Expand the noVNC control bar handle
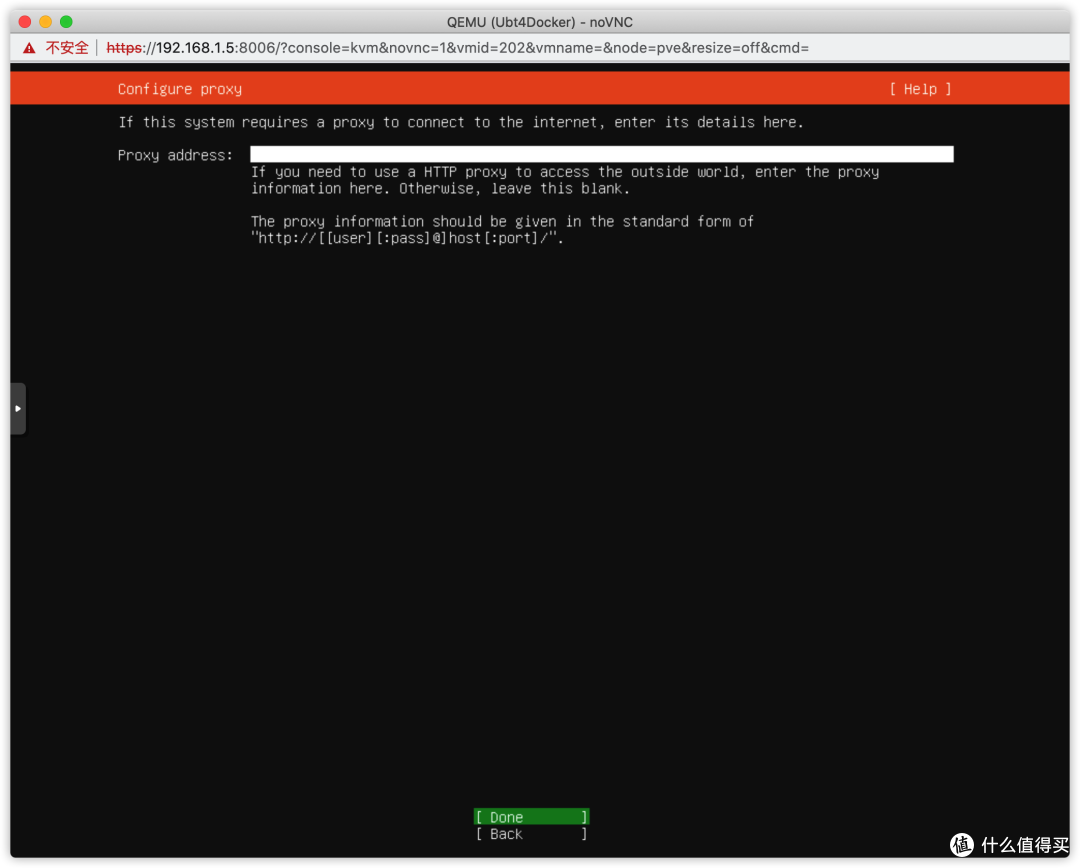 point(18,408)
